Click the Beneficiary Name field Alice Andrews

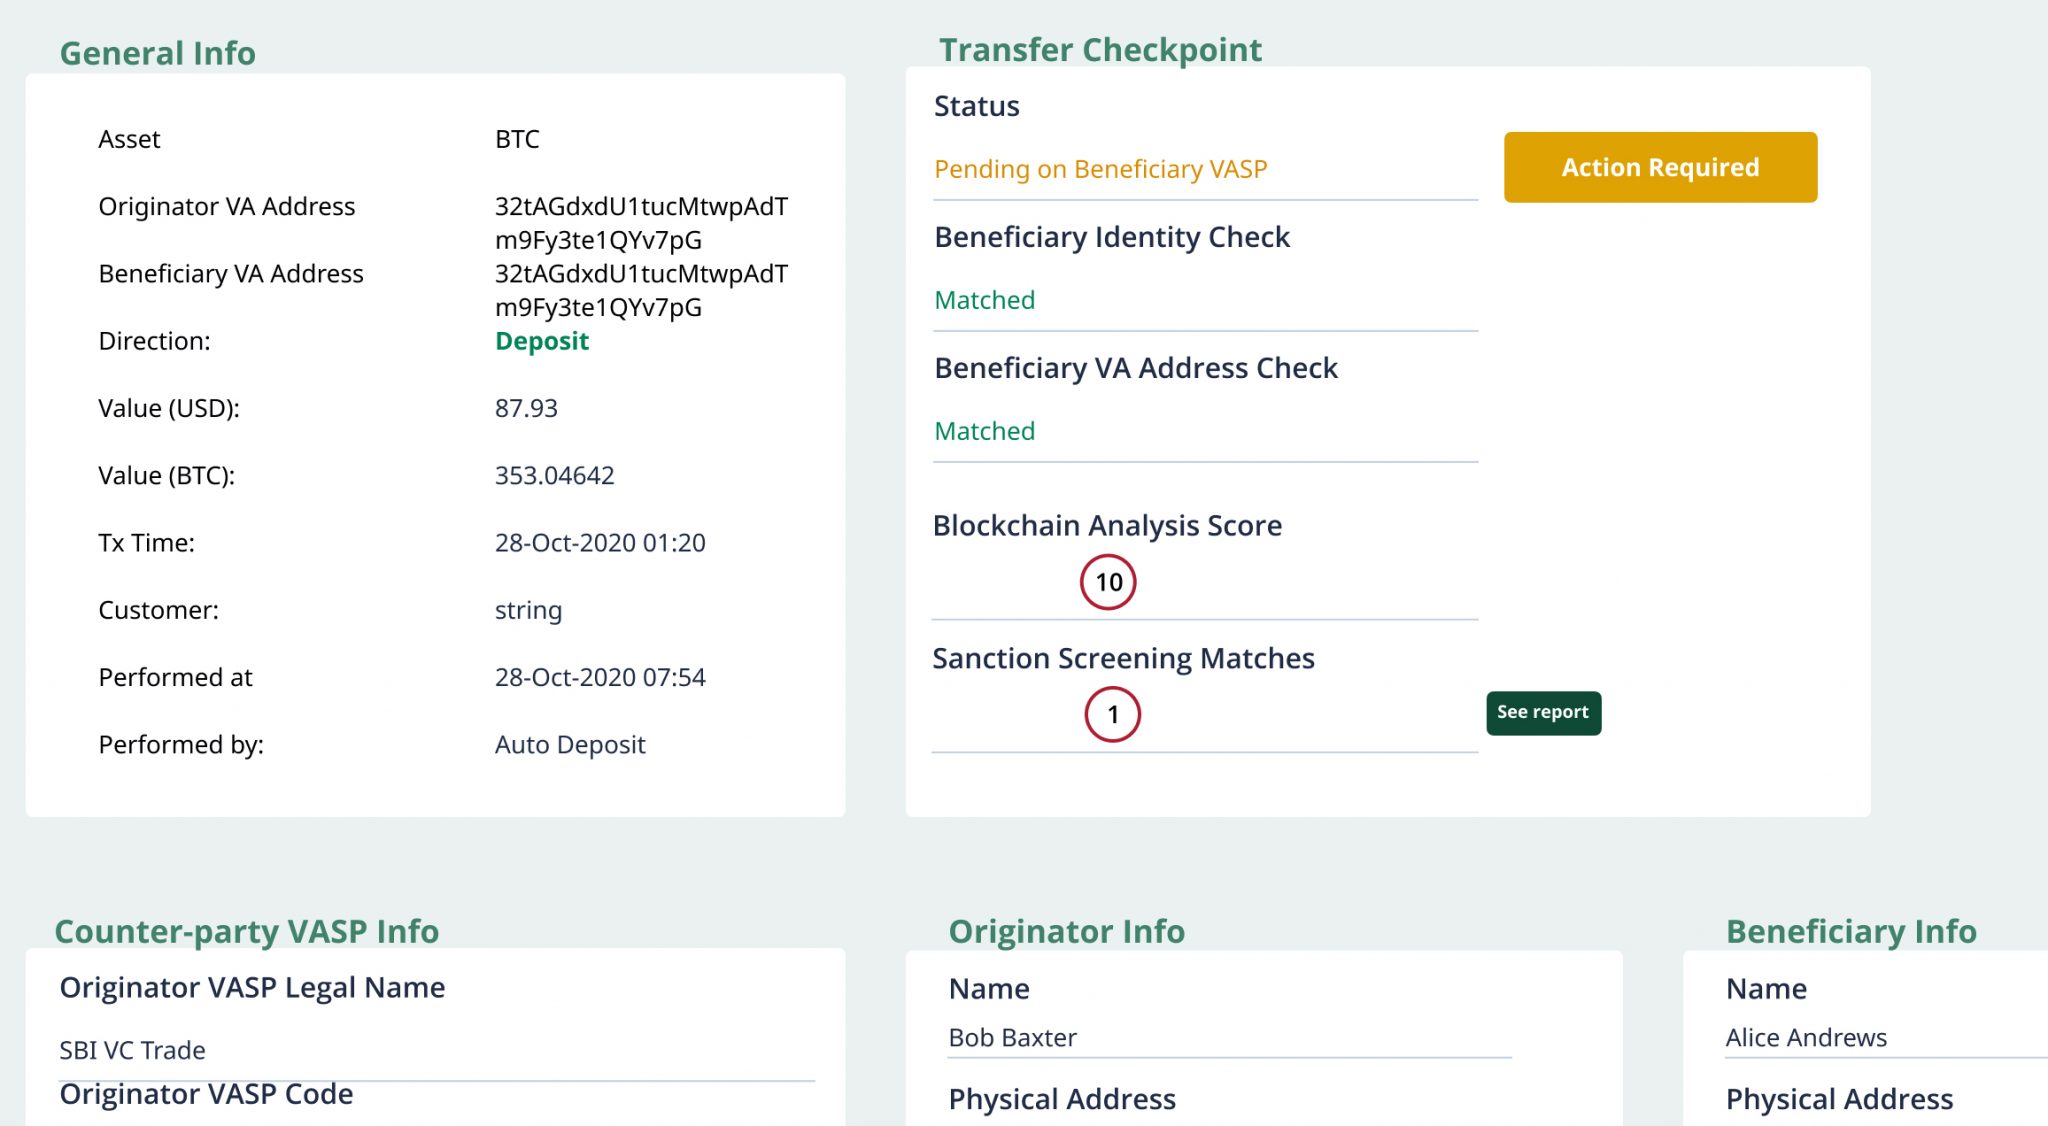1806,1037
